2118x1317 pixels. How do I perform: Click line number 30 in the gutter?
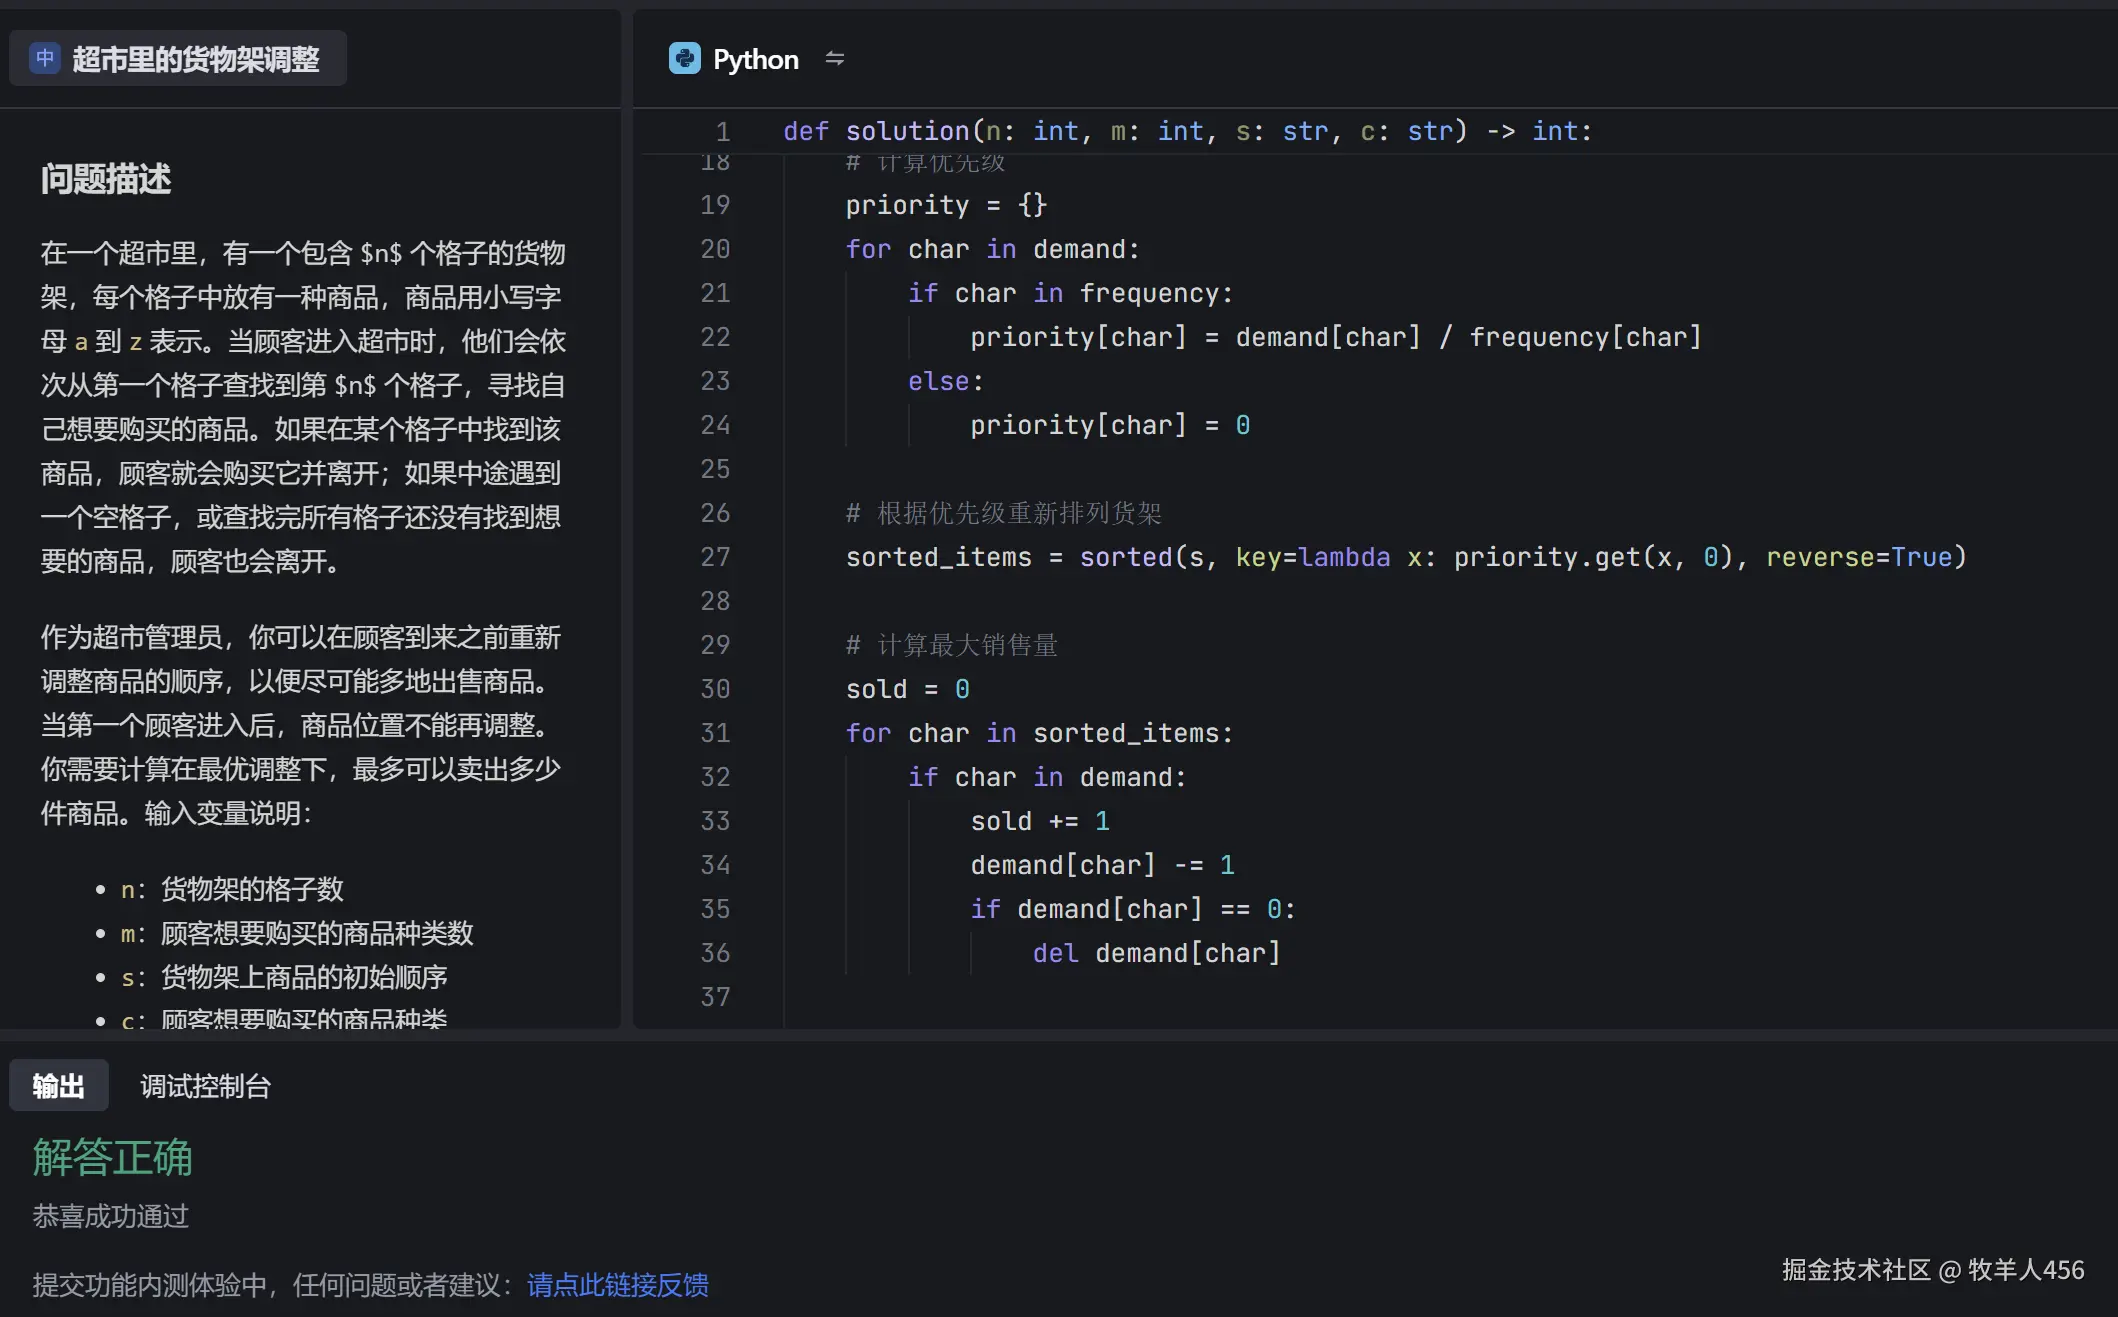(715, 688)
